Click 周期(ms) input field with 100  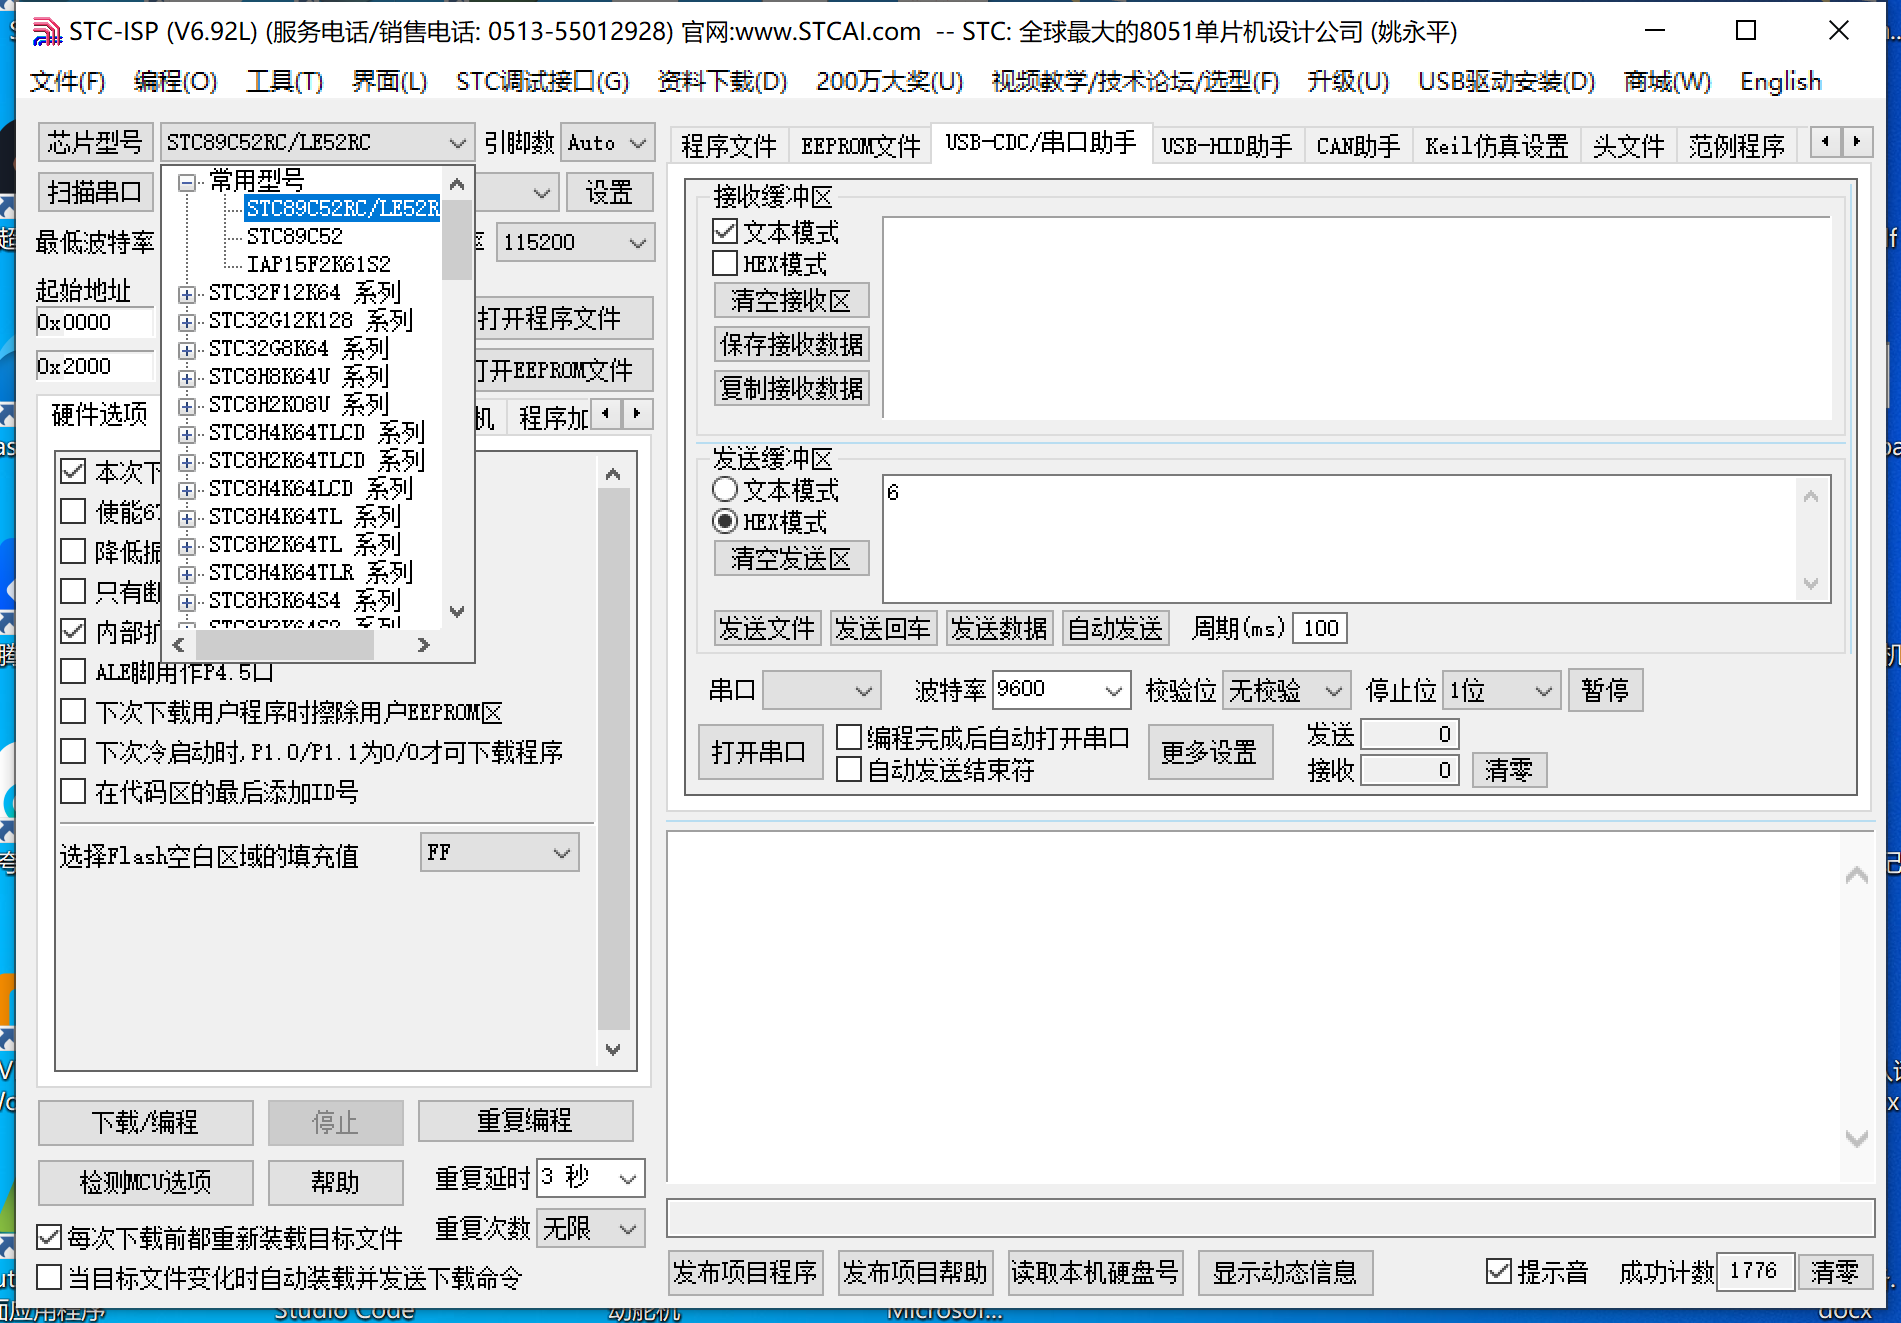click(1320, 628)
